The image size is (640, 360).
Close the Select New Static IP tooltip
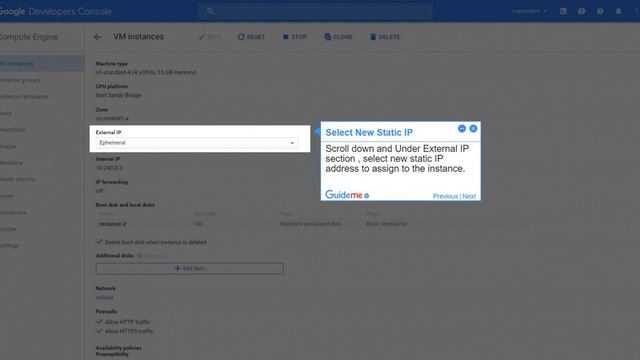click(473, 129)
